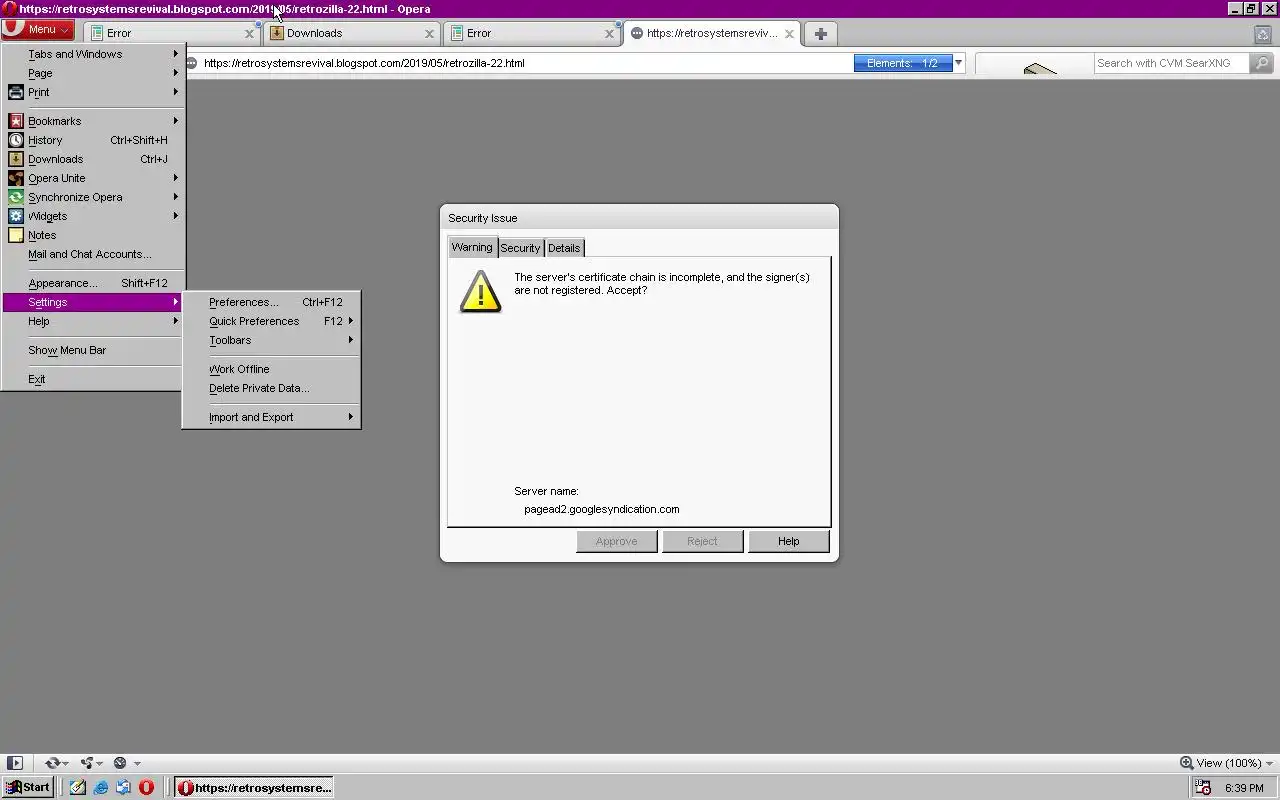The image size is (1280, 800).
Task: Expand the Toolbars submenu
Action: pyautogui.click(x=271, y=340)
